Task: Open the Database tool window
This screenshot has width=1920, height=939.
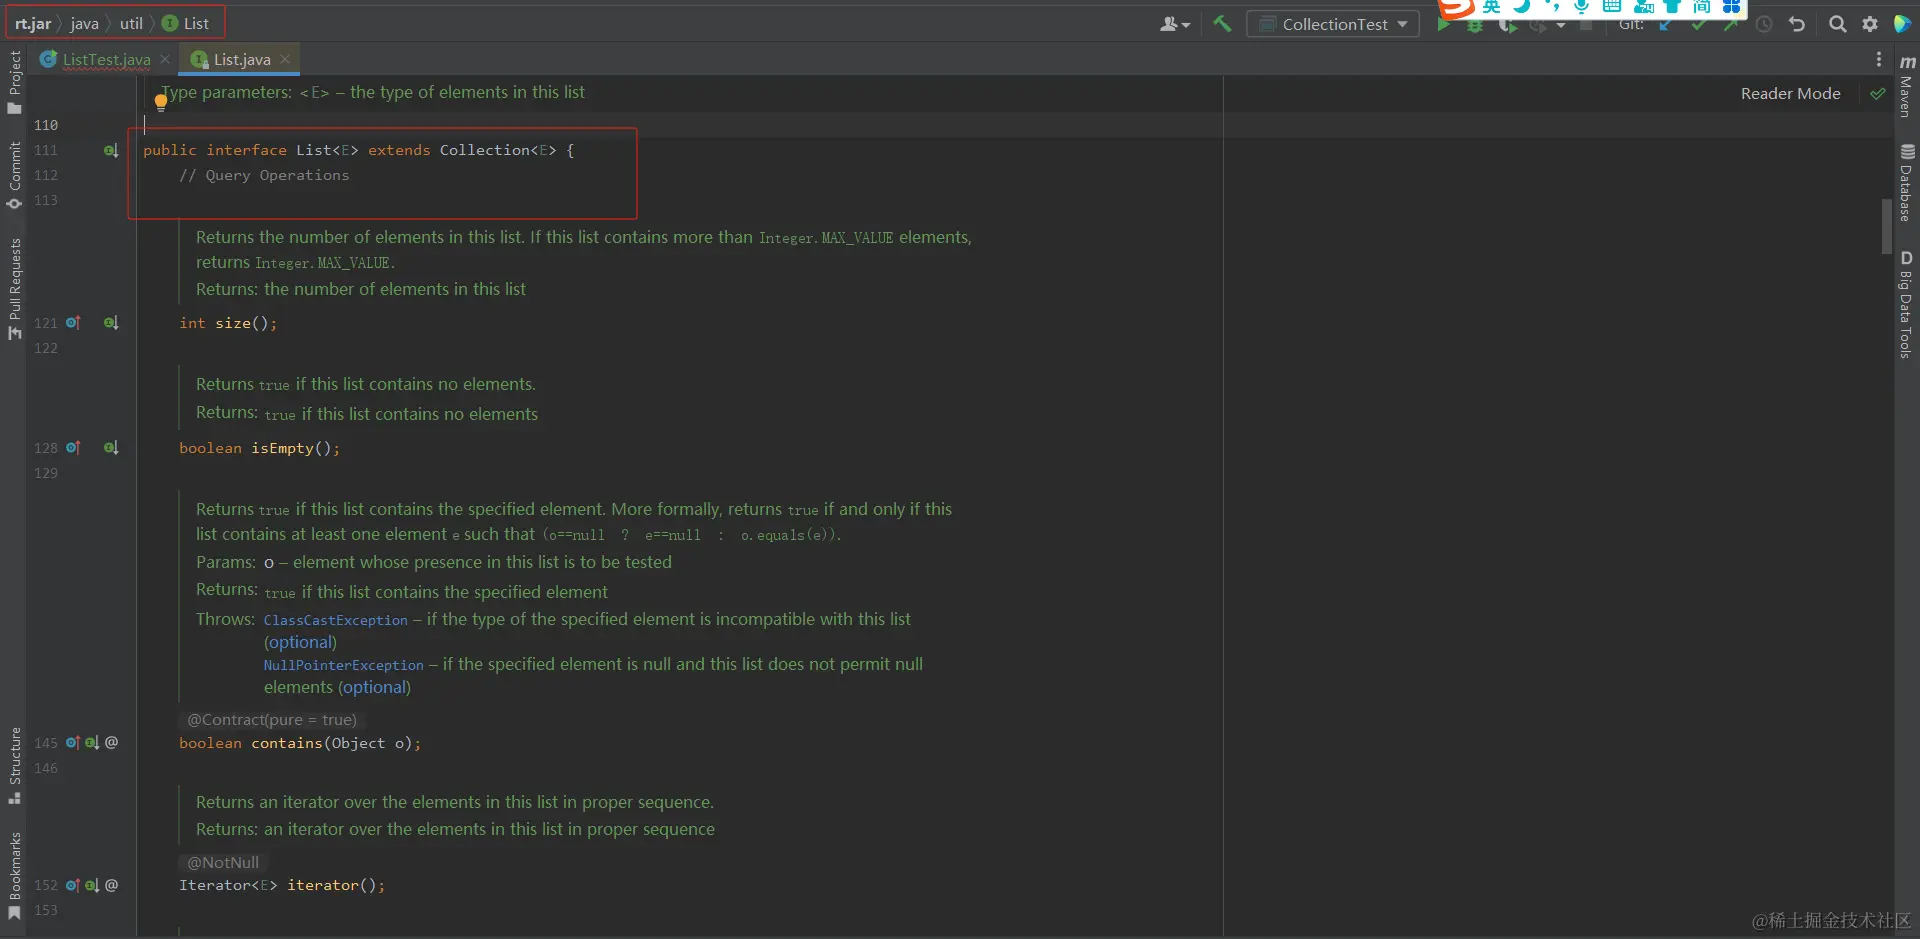Action: (x=1906, y=183)
